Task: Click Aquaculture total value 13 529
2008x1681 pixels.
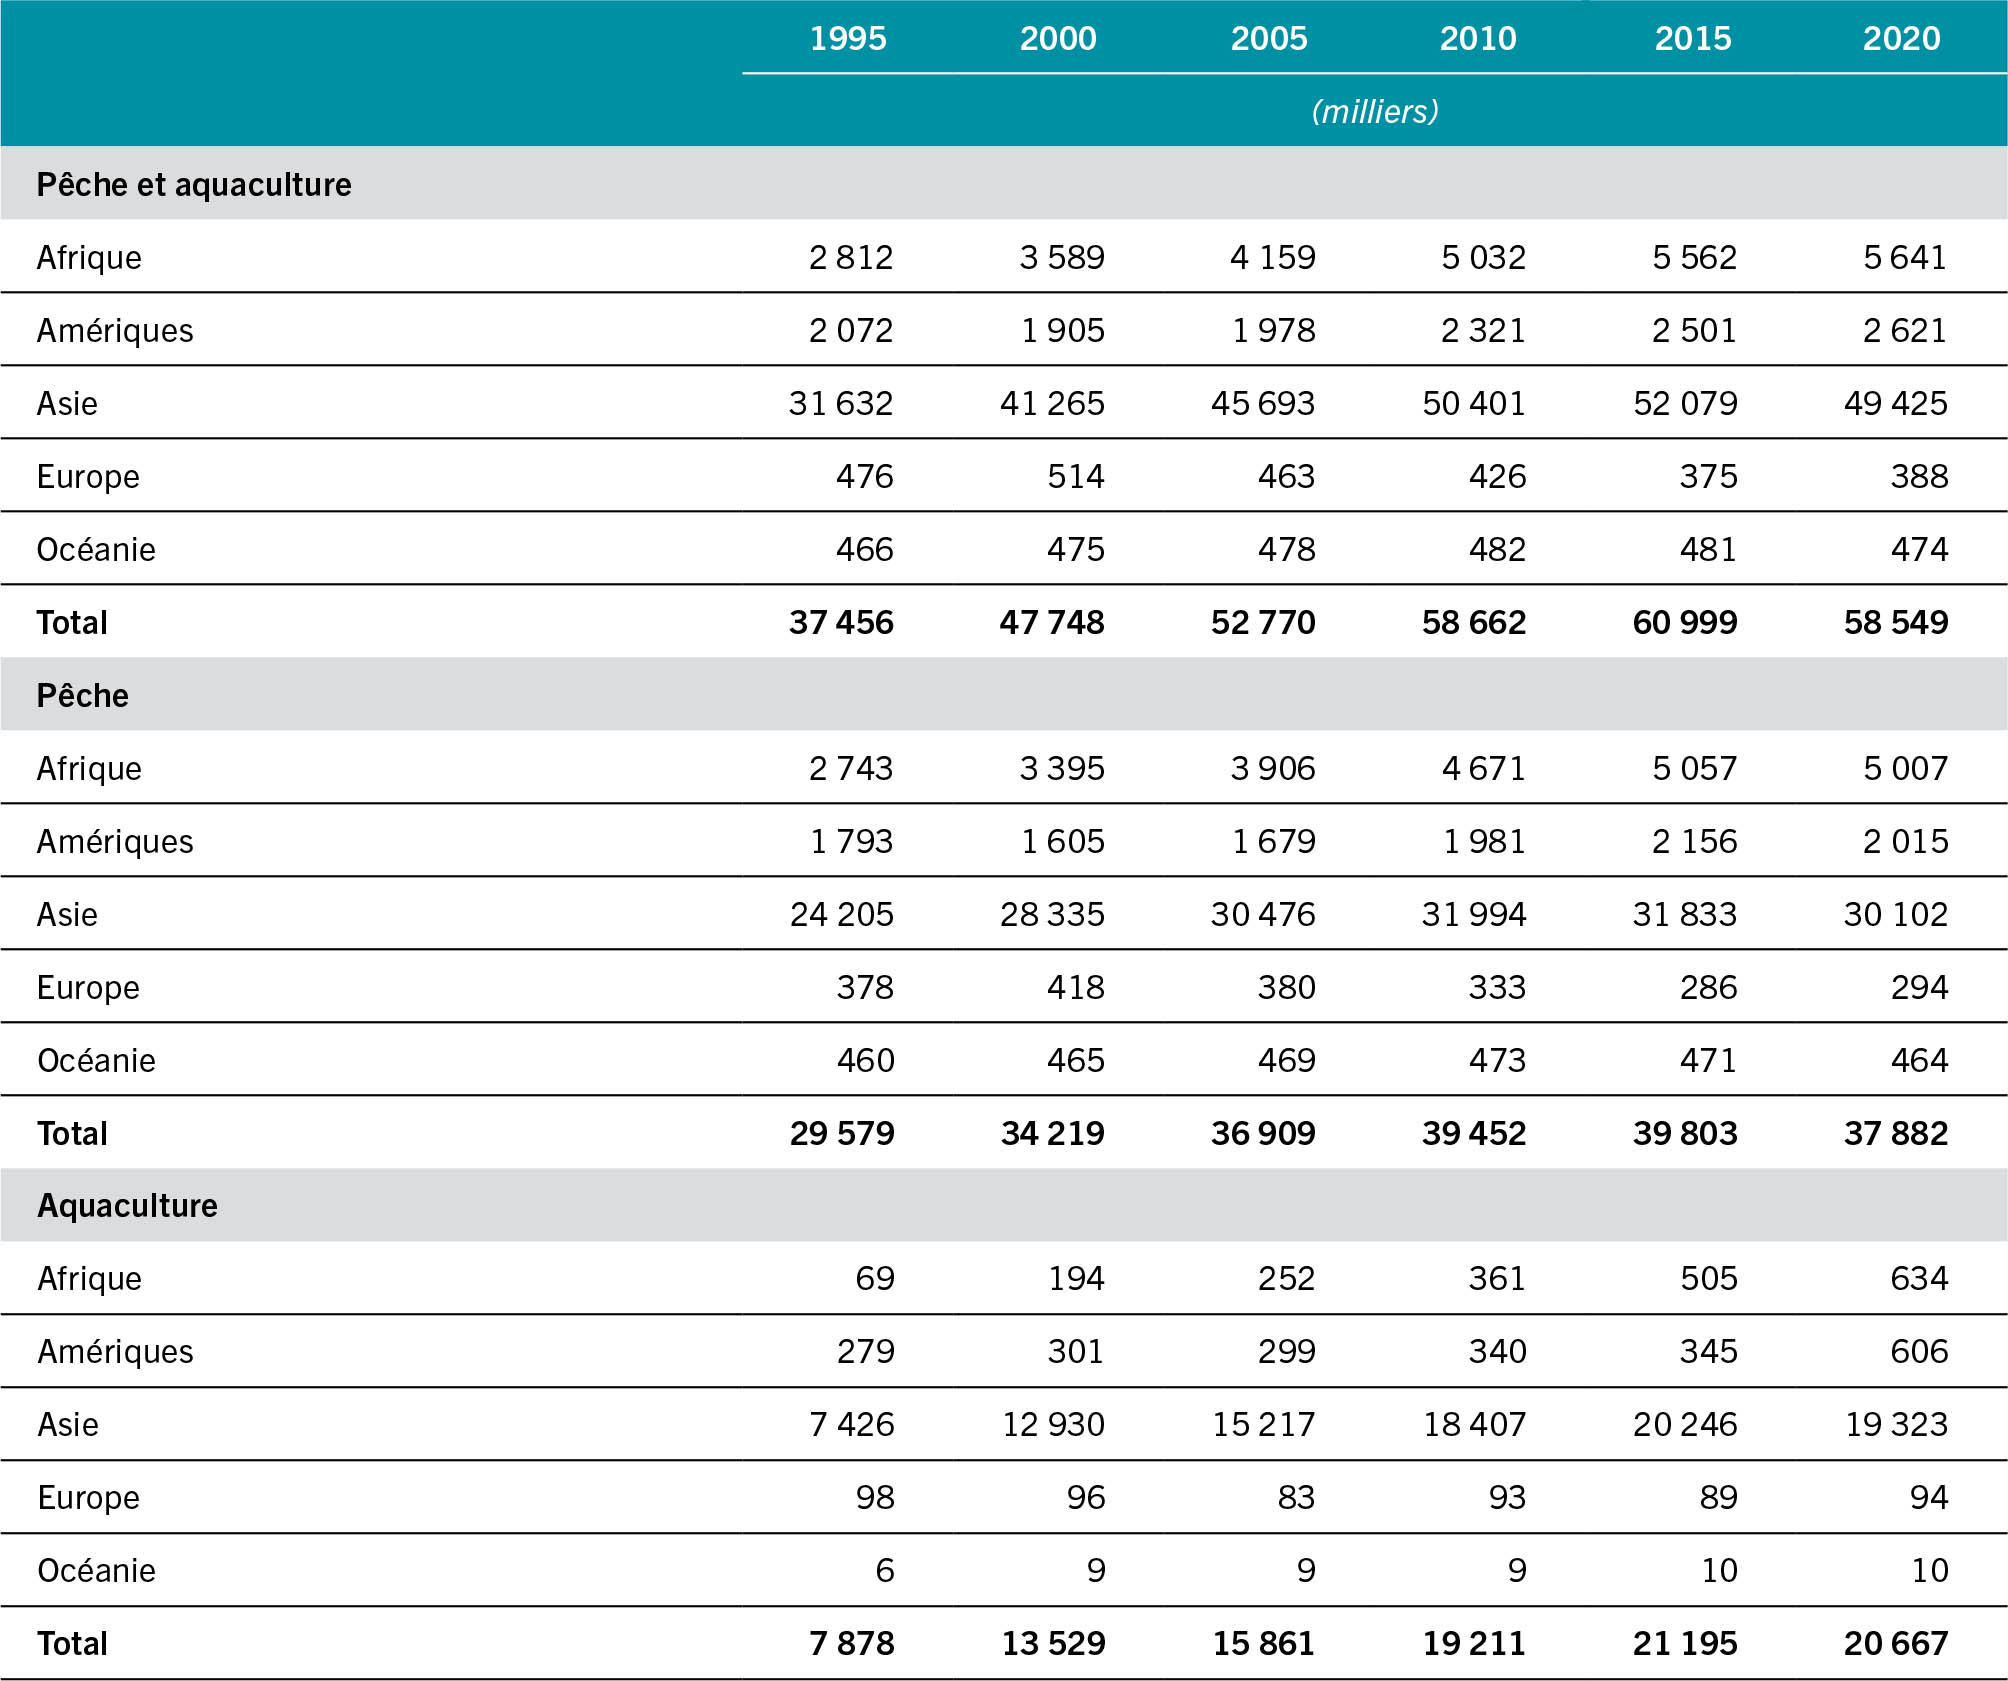Action: pos(1054,1644)
